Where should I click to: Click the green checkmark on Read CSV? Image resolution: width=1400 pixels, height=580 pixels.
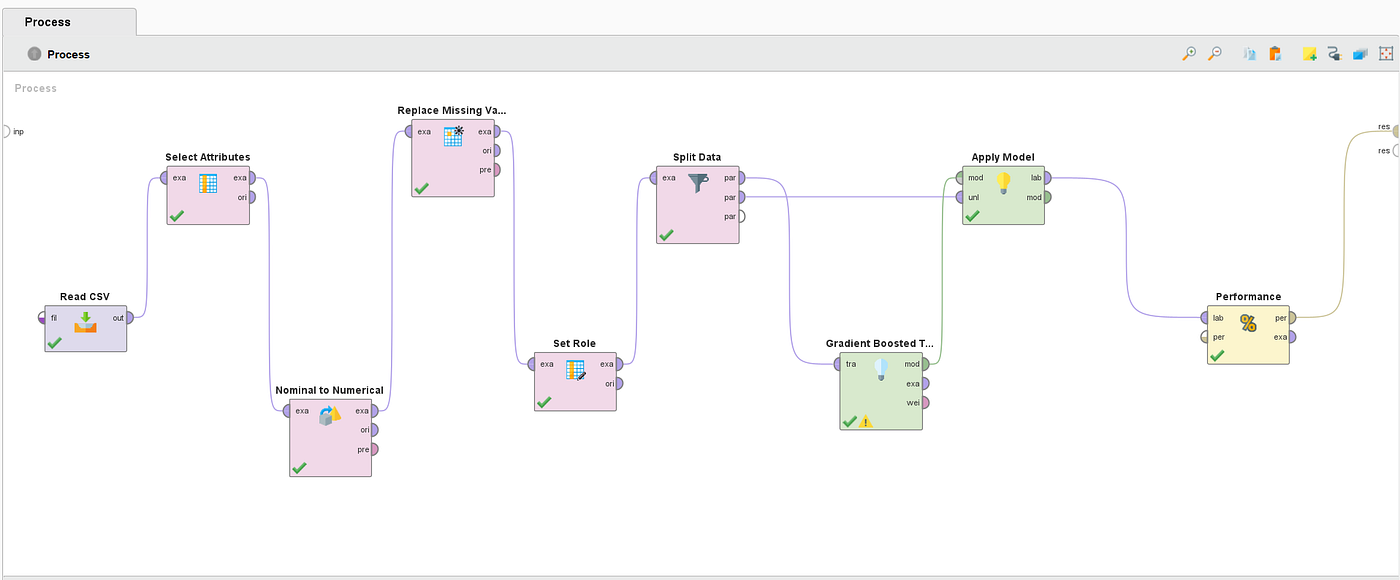point(54,343)
